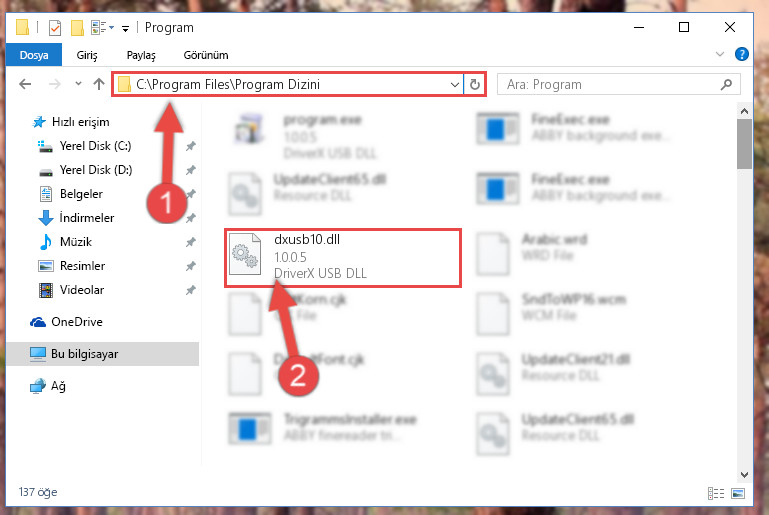Go up one folder level arrow
The width and height of the screenshot is (769, 515).
(99, 84)
